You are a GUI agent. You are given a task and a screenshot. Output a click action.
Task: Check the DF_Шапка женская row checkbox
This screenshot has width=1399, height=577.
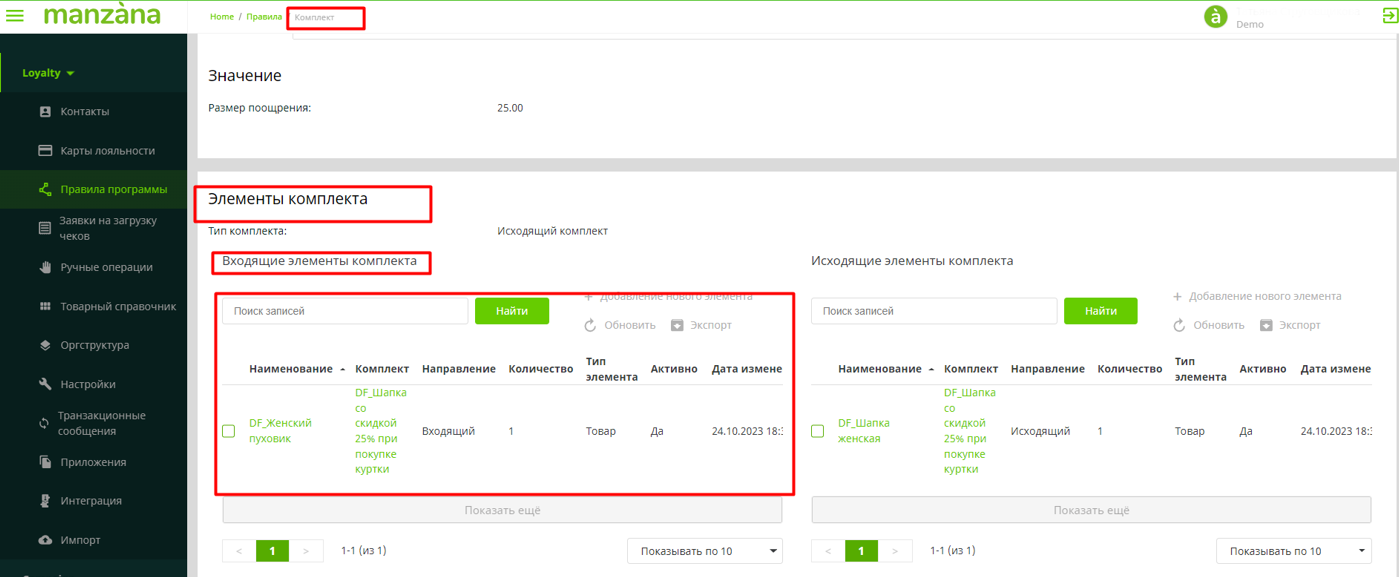pyautogui.click(x=818, y=431)
